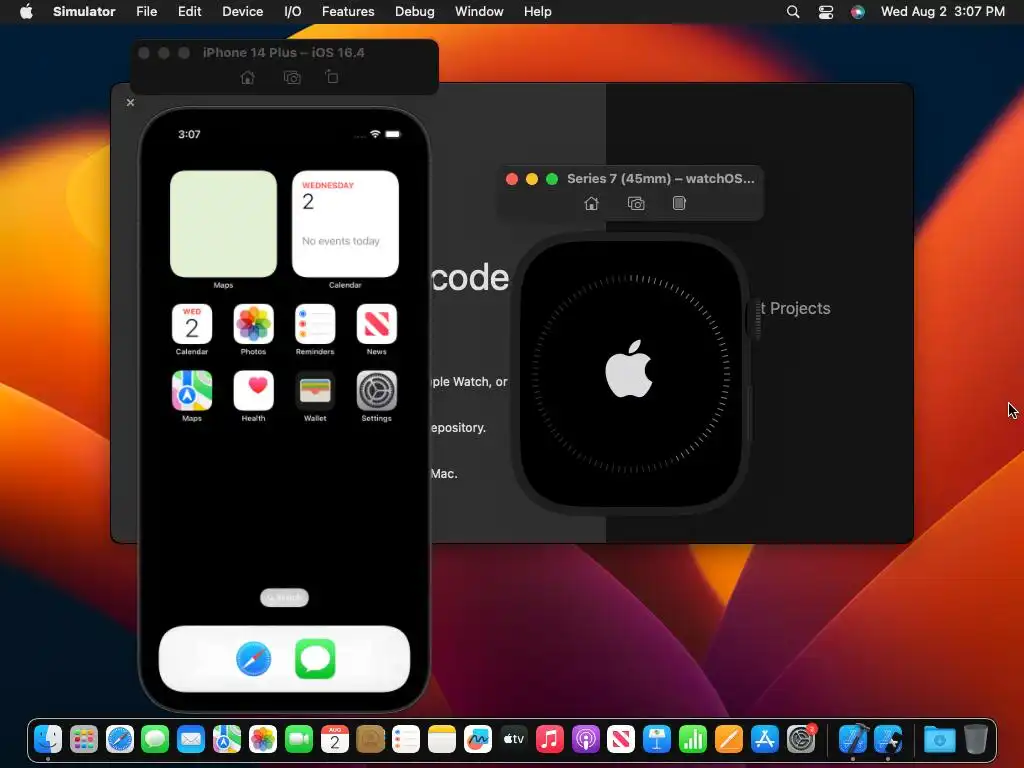Open the Features menu
Viewport: 1024px width, 768px height.
tap(348, 12)
